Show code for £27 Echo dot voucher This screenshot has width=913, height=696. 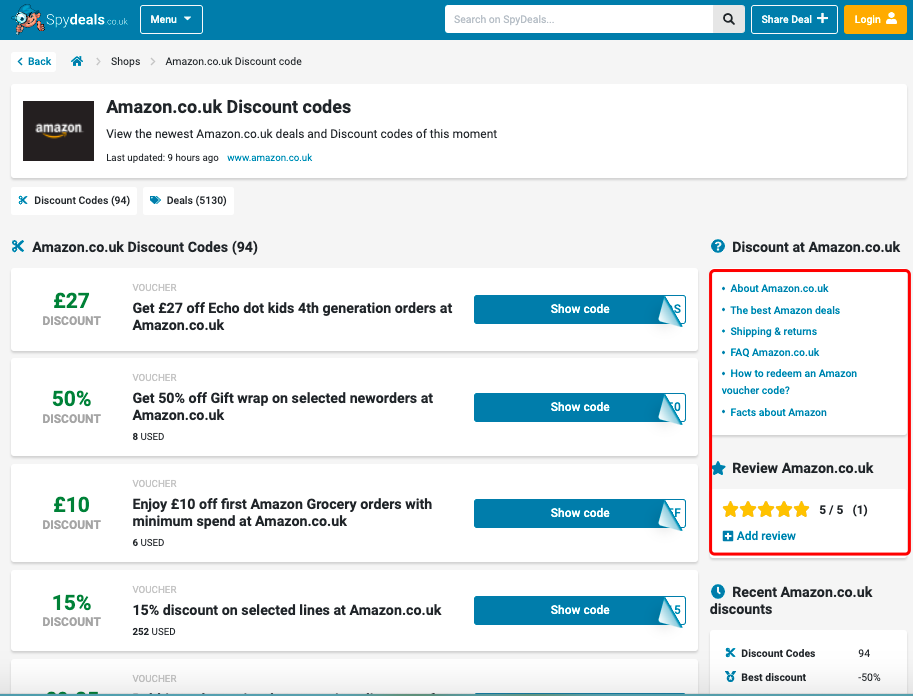(x=580, y=309)
